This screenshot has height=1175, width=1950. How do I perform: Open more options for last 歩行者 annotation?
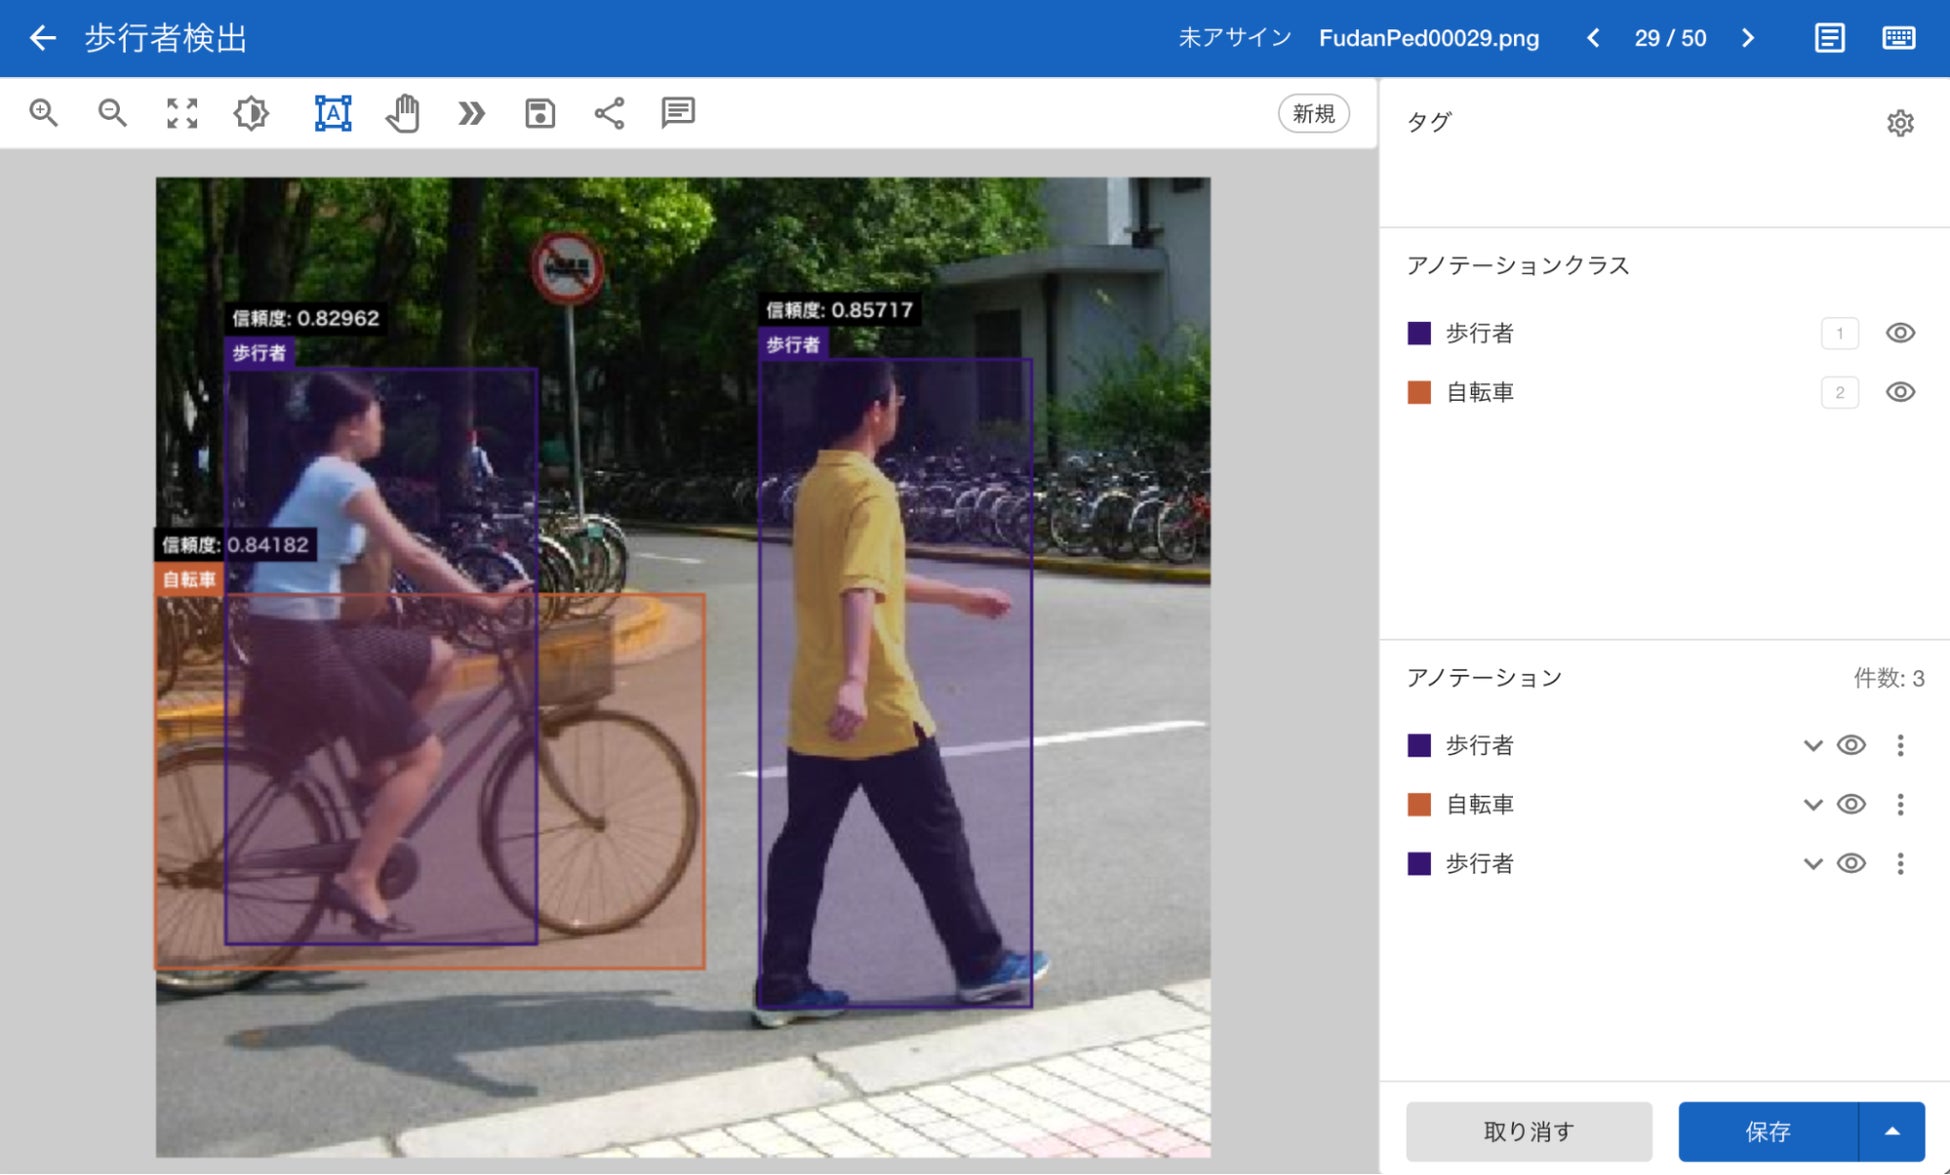(1900, 863)
